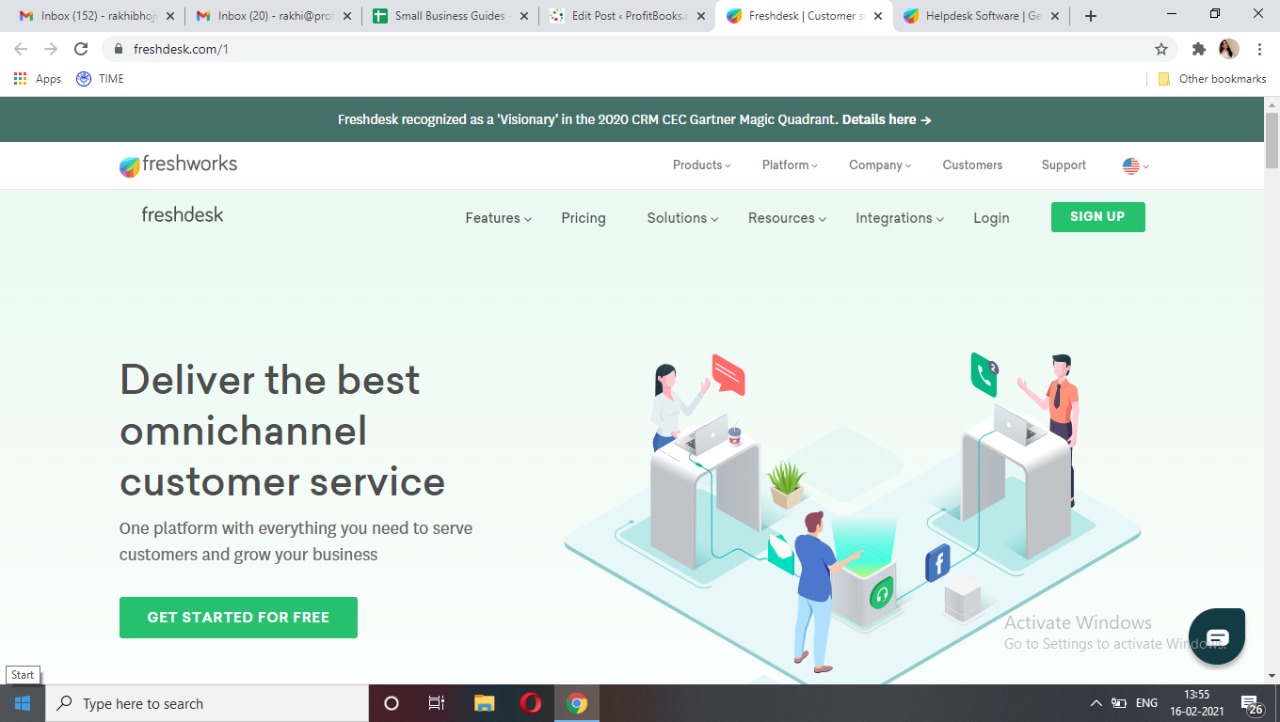Open the Chrome profile avatar
This screenshot has width=1280, height=722.
pyautogui.click(x=1229, y=48)
